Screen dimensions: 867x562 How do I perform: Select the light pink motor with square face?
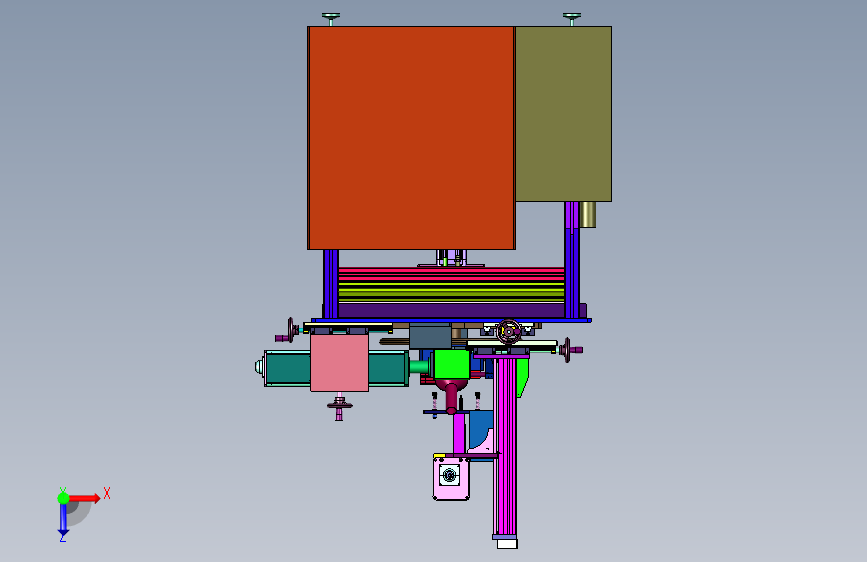tap(451, 477)
